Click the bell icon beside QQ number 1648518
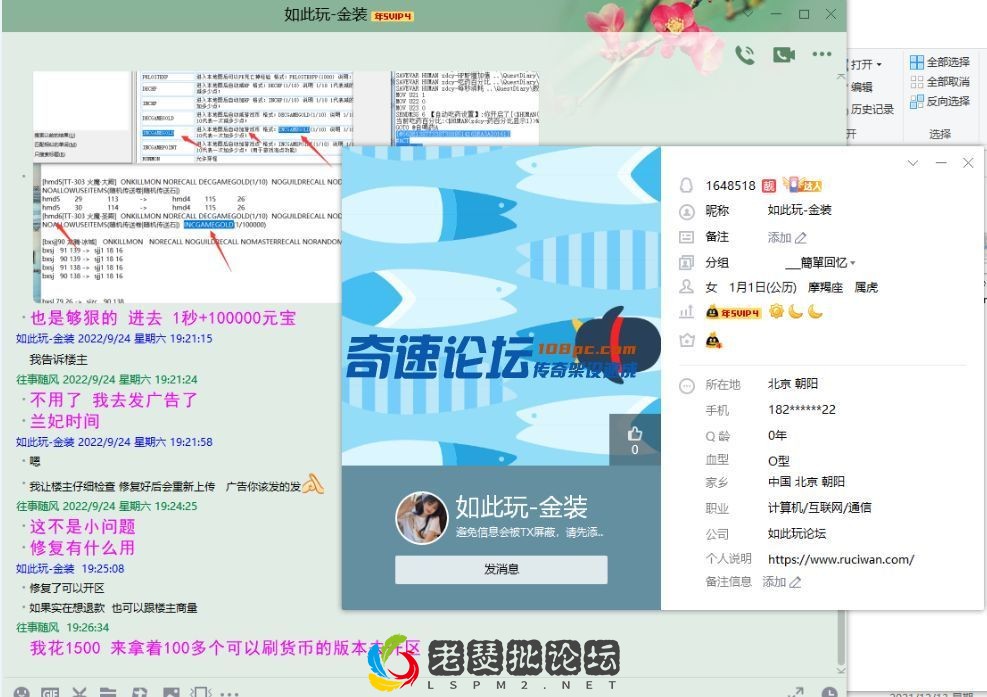Screen dimensions: 987x697 click(x=686, y=186)
